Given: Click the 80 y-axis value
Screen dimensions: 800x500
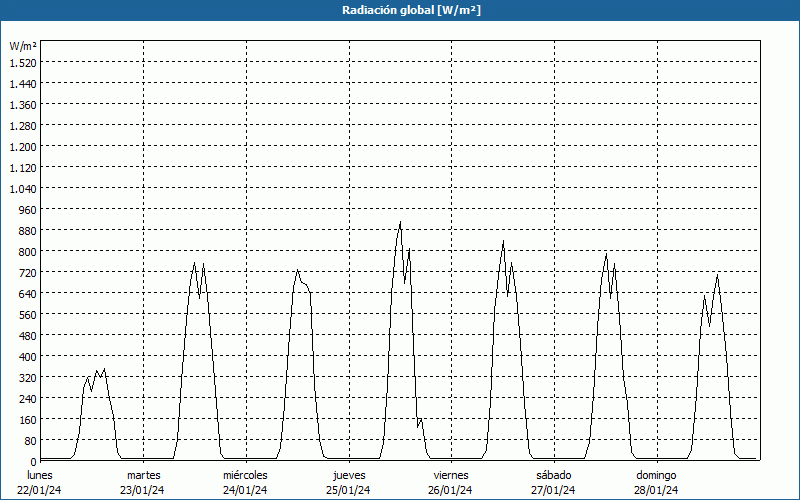Looking at the screenshot, I should pyautogui.click(x=31, y=440).
